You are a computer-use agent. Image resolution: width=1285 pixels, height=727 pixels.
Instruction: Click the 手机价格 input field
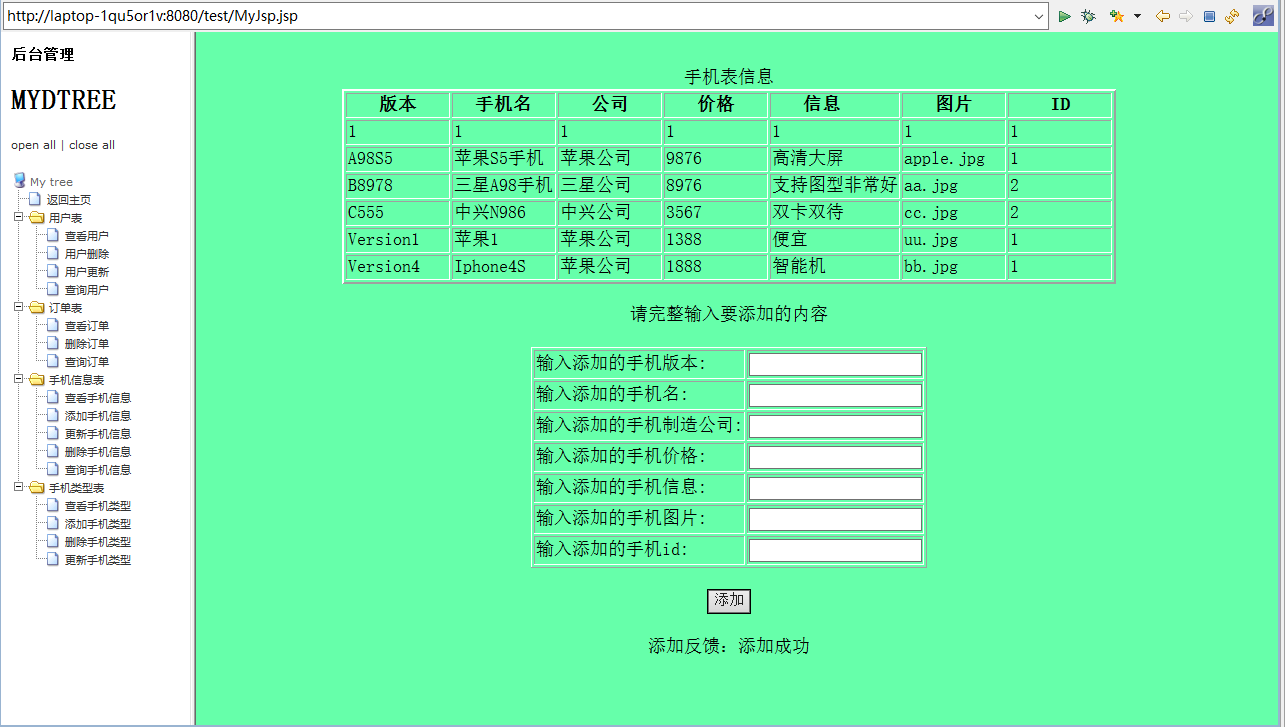pyautogui.click(x=835, y=457)
